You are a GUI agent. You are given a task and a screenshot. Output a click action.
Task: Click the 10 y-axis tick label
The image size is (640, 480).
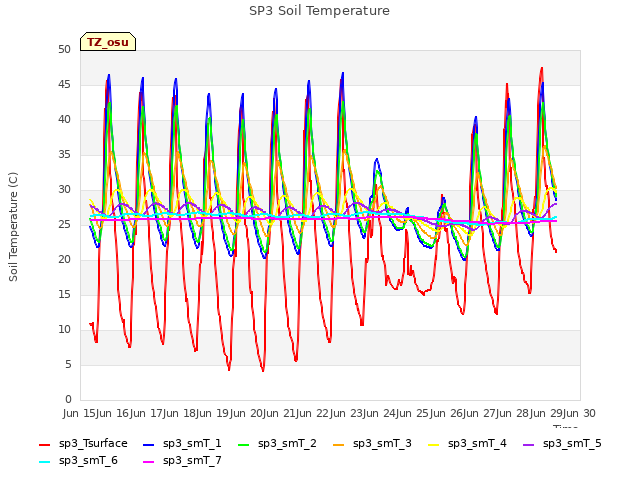click(x=64, y=330)
